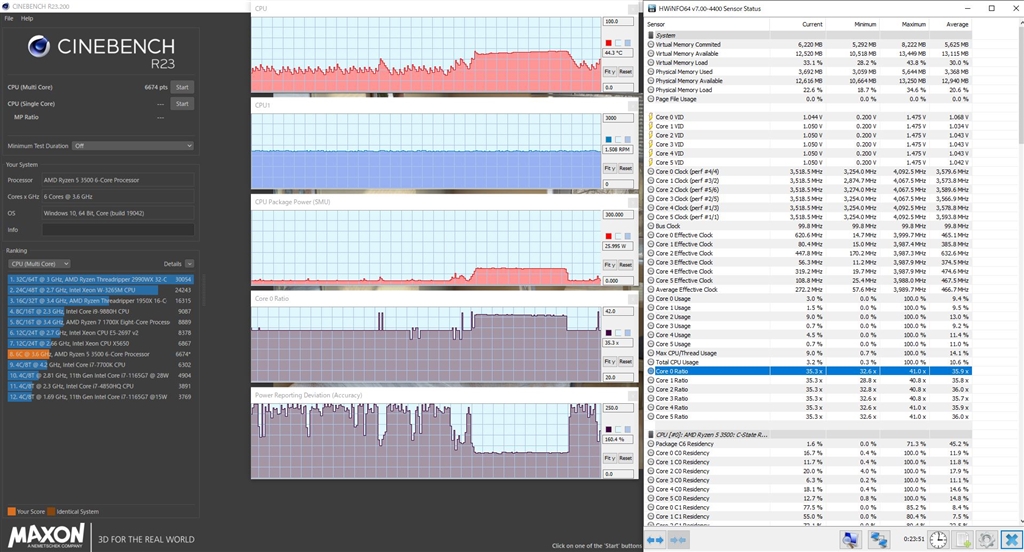Close the CPU temperature graph panel
The height and width of the screenshot is (552, 1024).
pyautogui.click(x=633, y=8)
